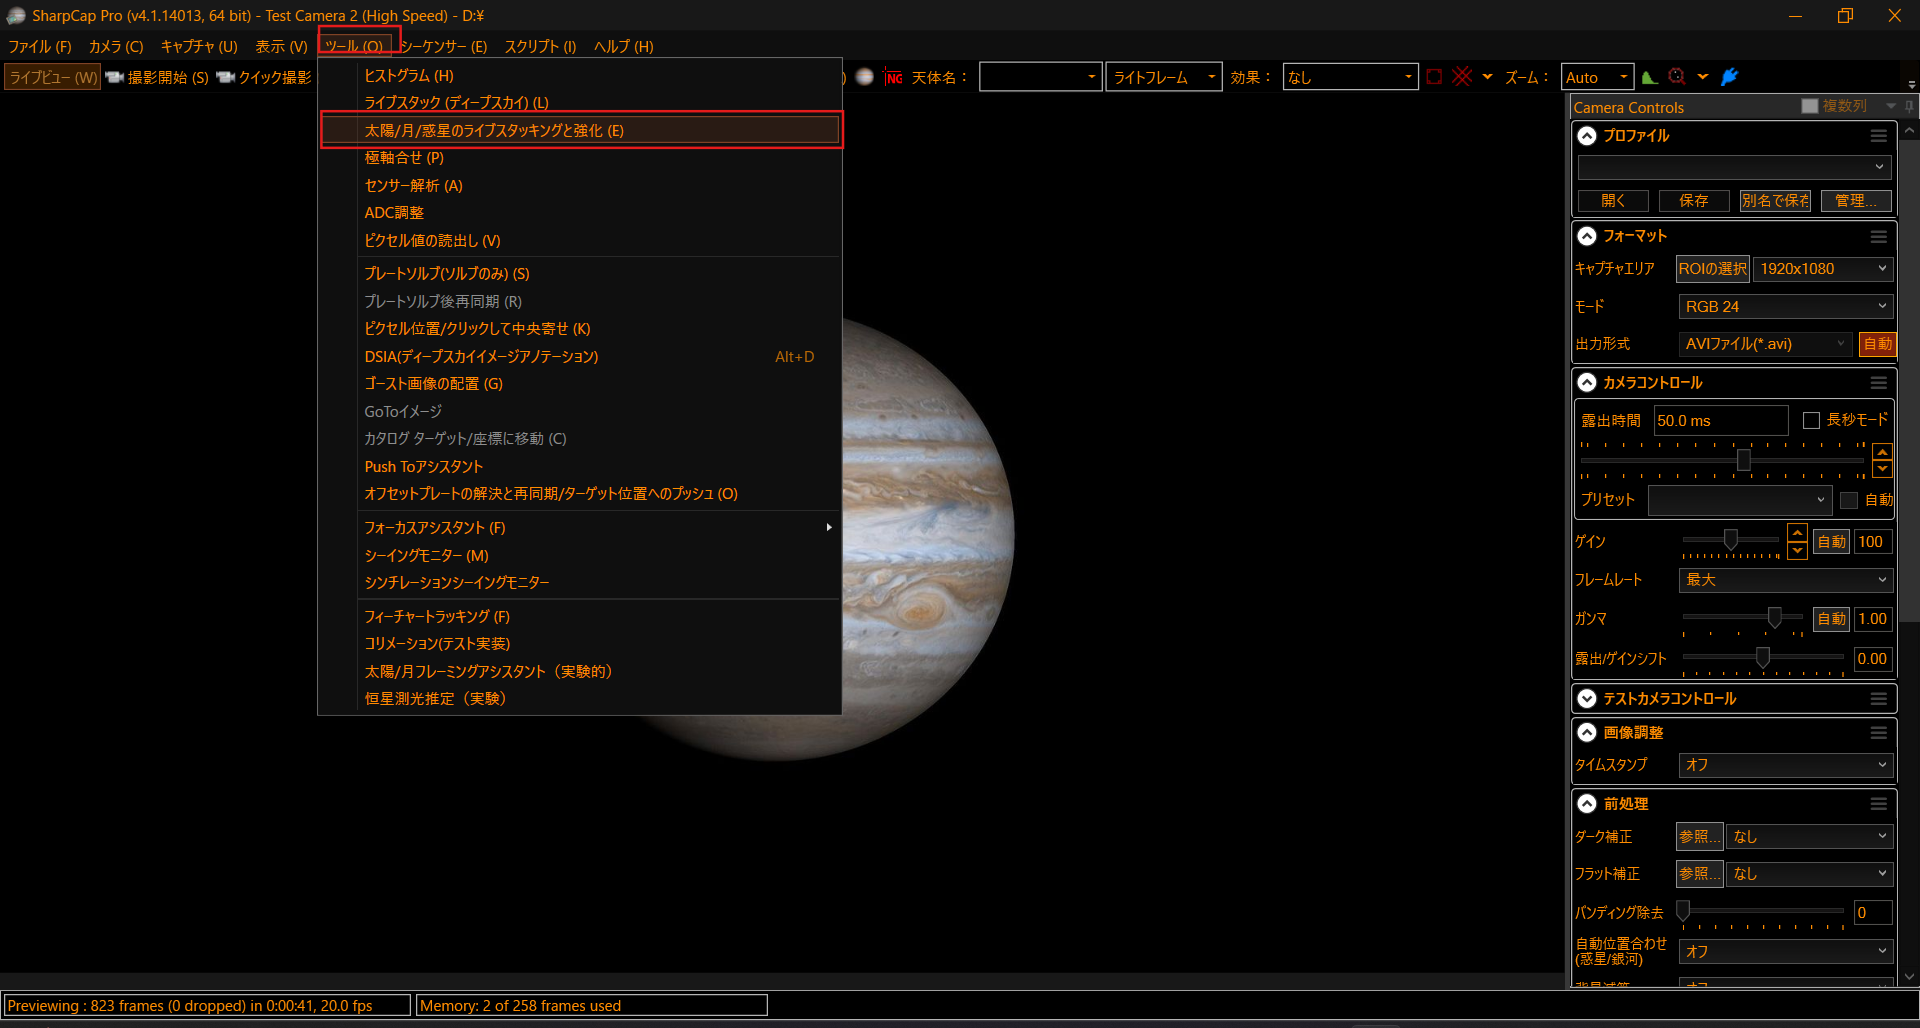Toggle the 複数列 checkbox in Camera Controls
1920x1028 pixels.
click(x=1809, y=106)
